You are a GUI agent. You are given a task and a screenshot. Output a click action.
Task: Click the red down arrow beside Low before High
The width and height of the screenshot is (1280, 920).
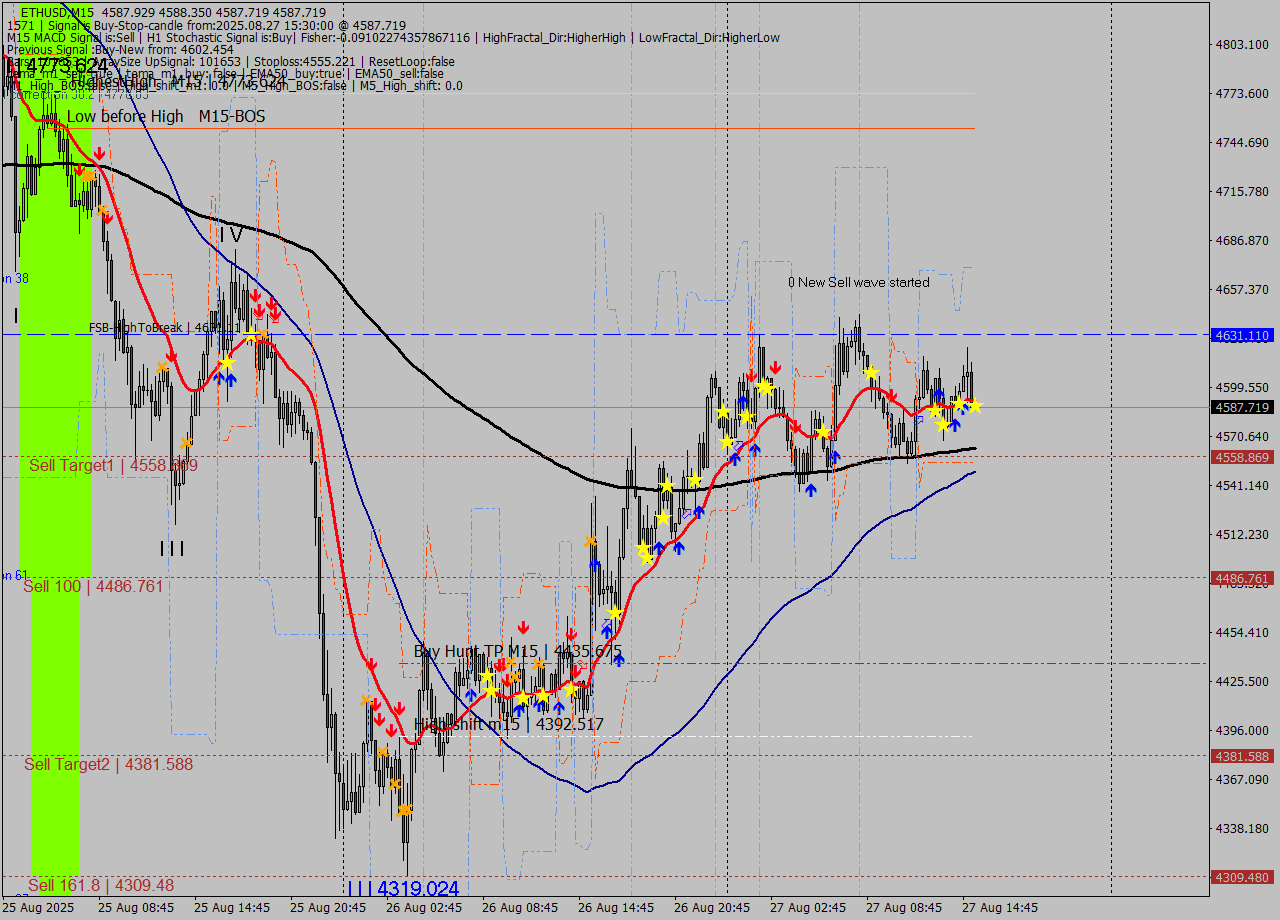[x=99, y=154]
